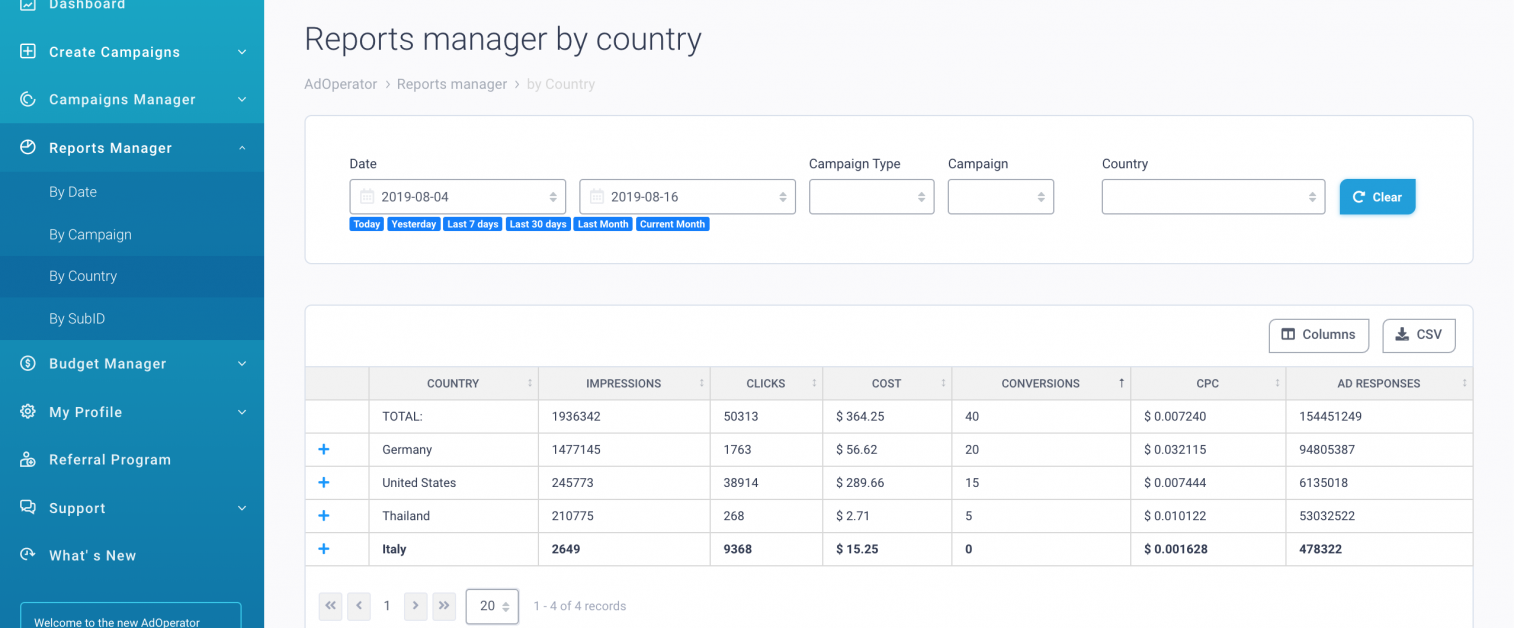Sort table by Country column sort arrows
The height and width of the screenshot is (628, 1514).
[x=530, y=384]
